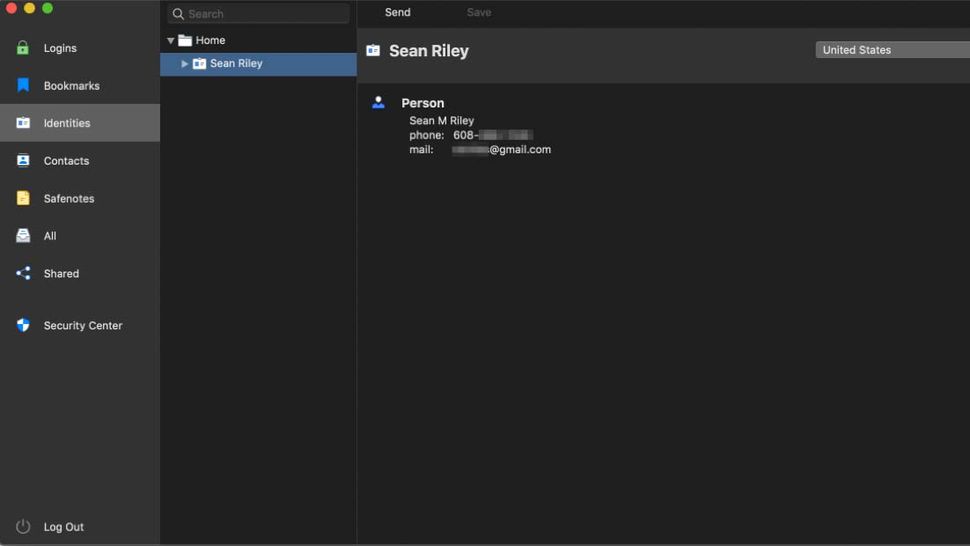Click the green padlock Logins icon
This screenshot has height=546, width=970.
coord(23,48)
